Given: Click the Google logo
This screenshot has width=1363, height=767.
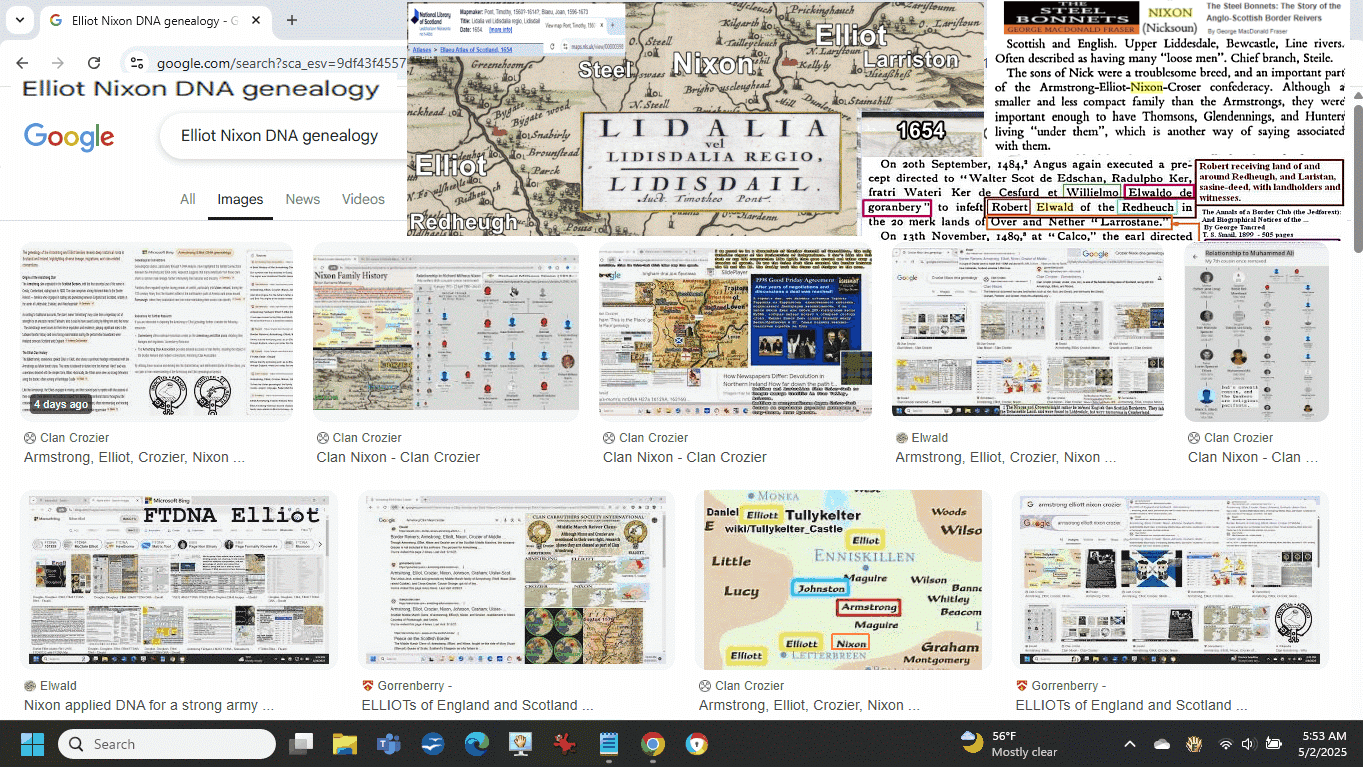Looking at the screenshot, I should [69, 137].
